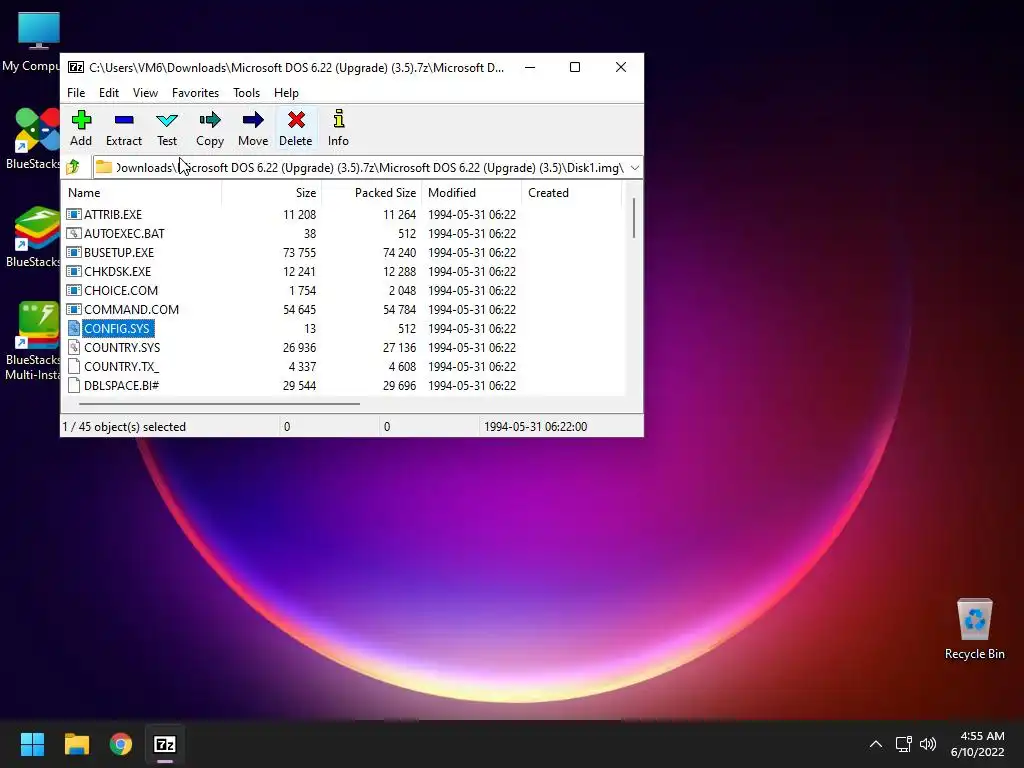This screenshot has width=1024, height=768.
Task: Launch Chrome from taskbar
Action: [121, 744]
